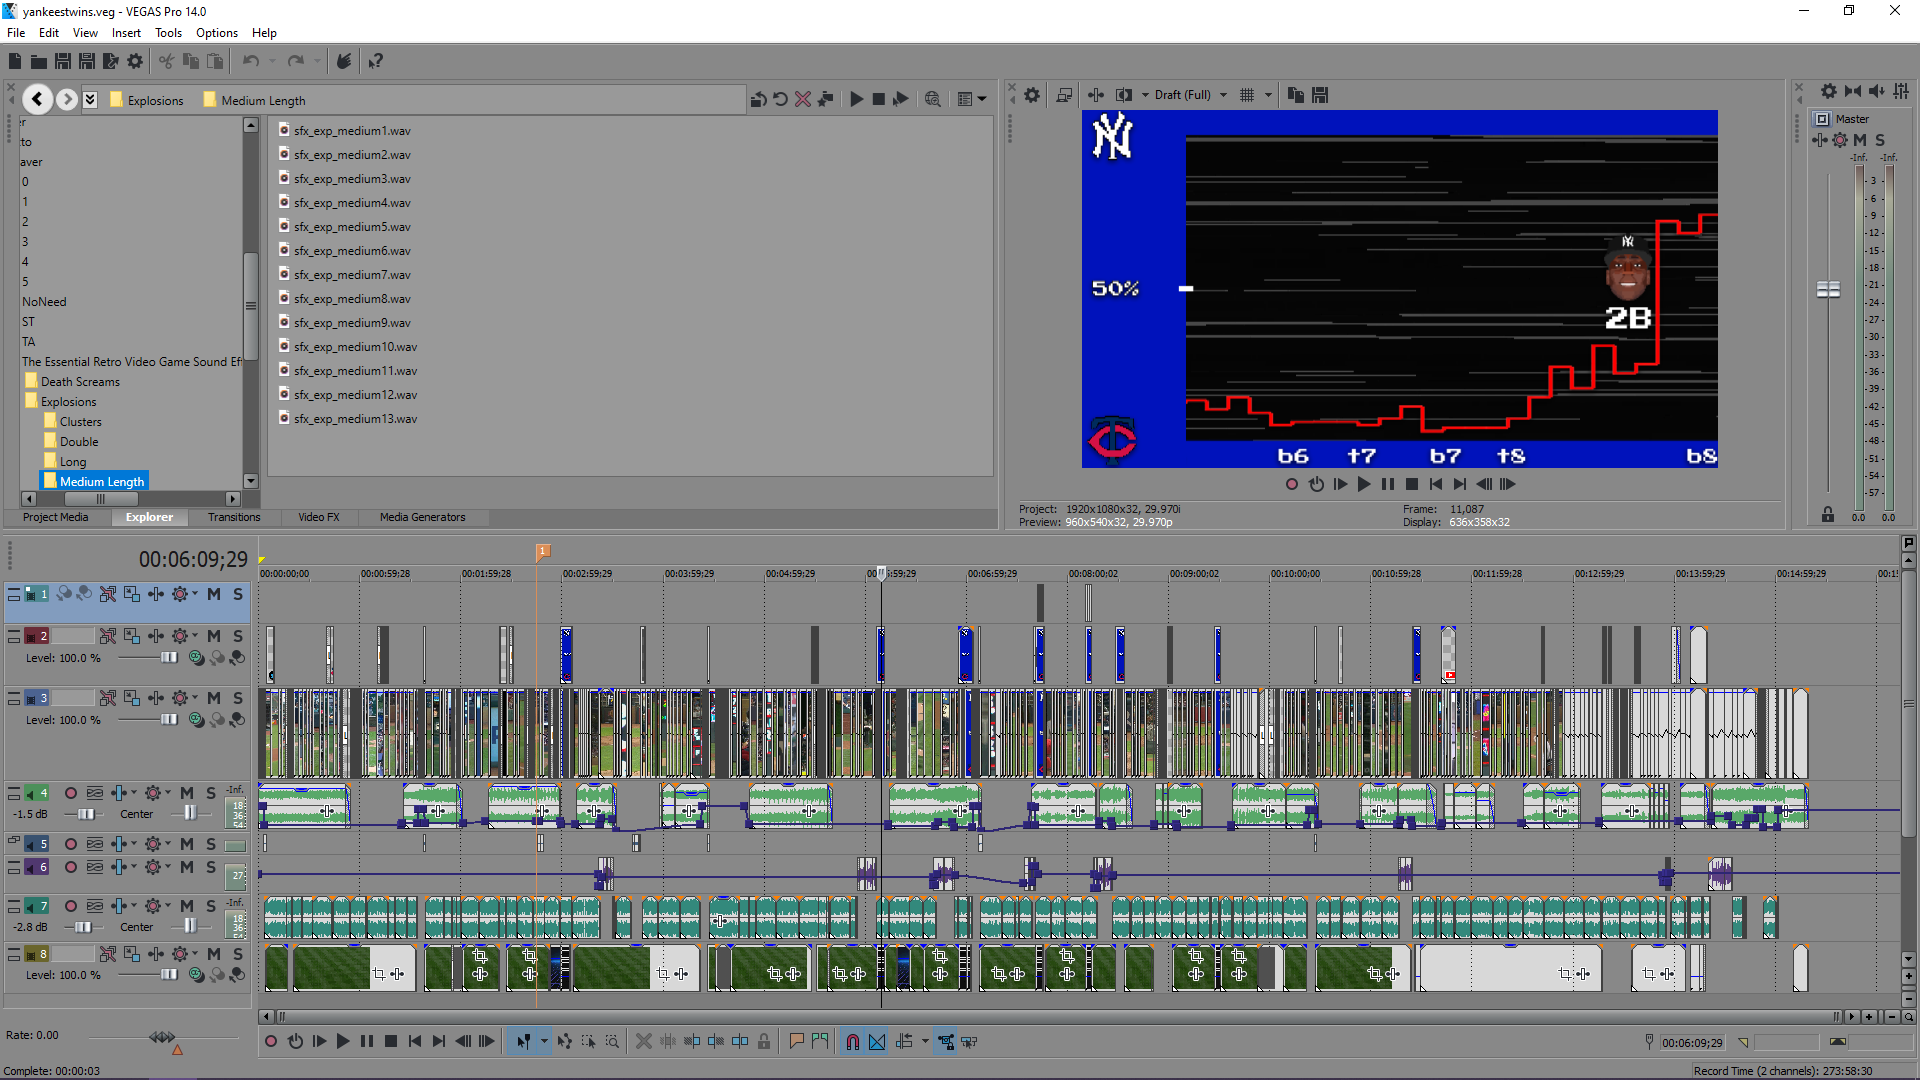The width and height of the screenshot is (1920, 1080).
Task: Delete the selected file in Explorer
Action: (x=802, y=99)
